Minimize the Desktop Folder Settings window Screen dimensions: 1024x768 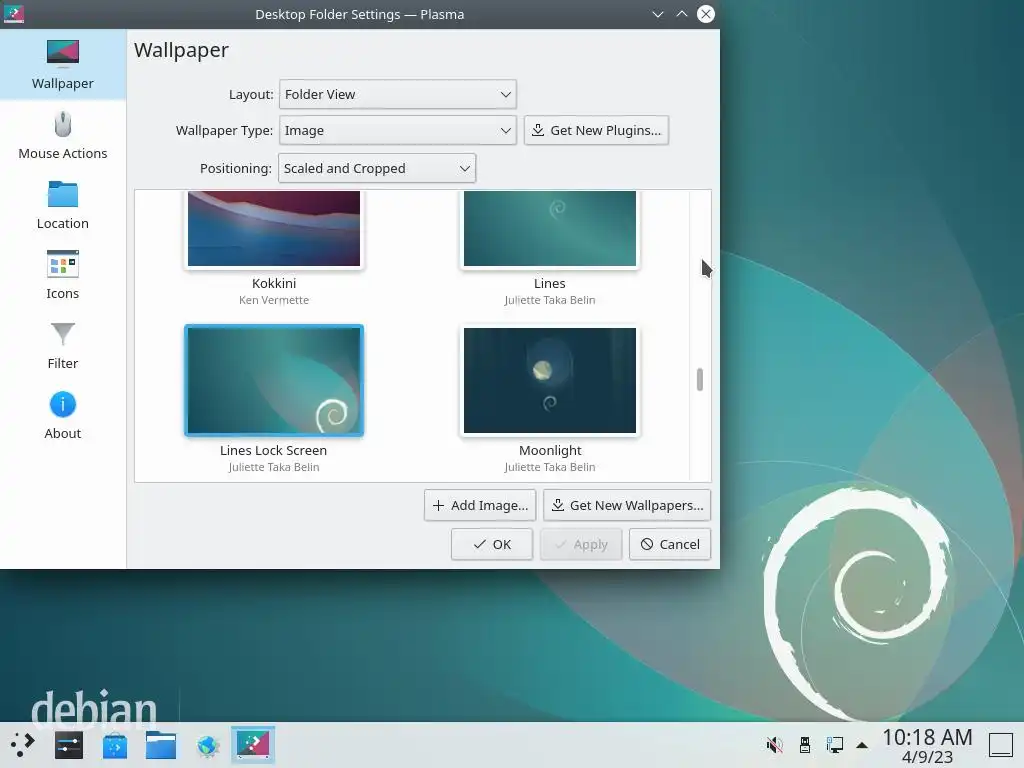pos(658,14)
